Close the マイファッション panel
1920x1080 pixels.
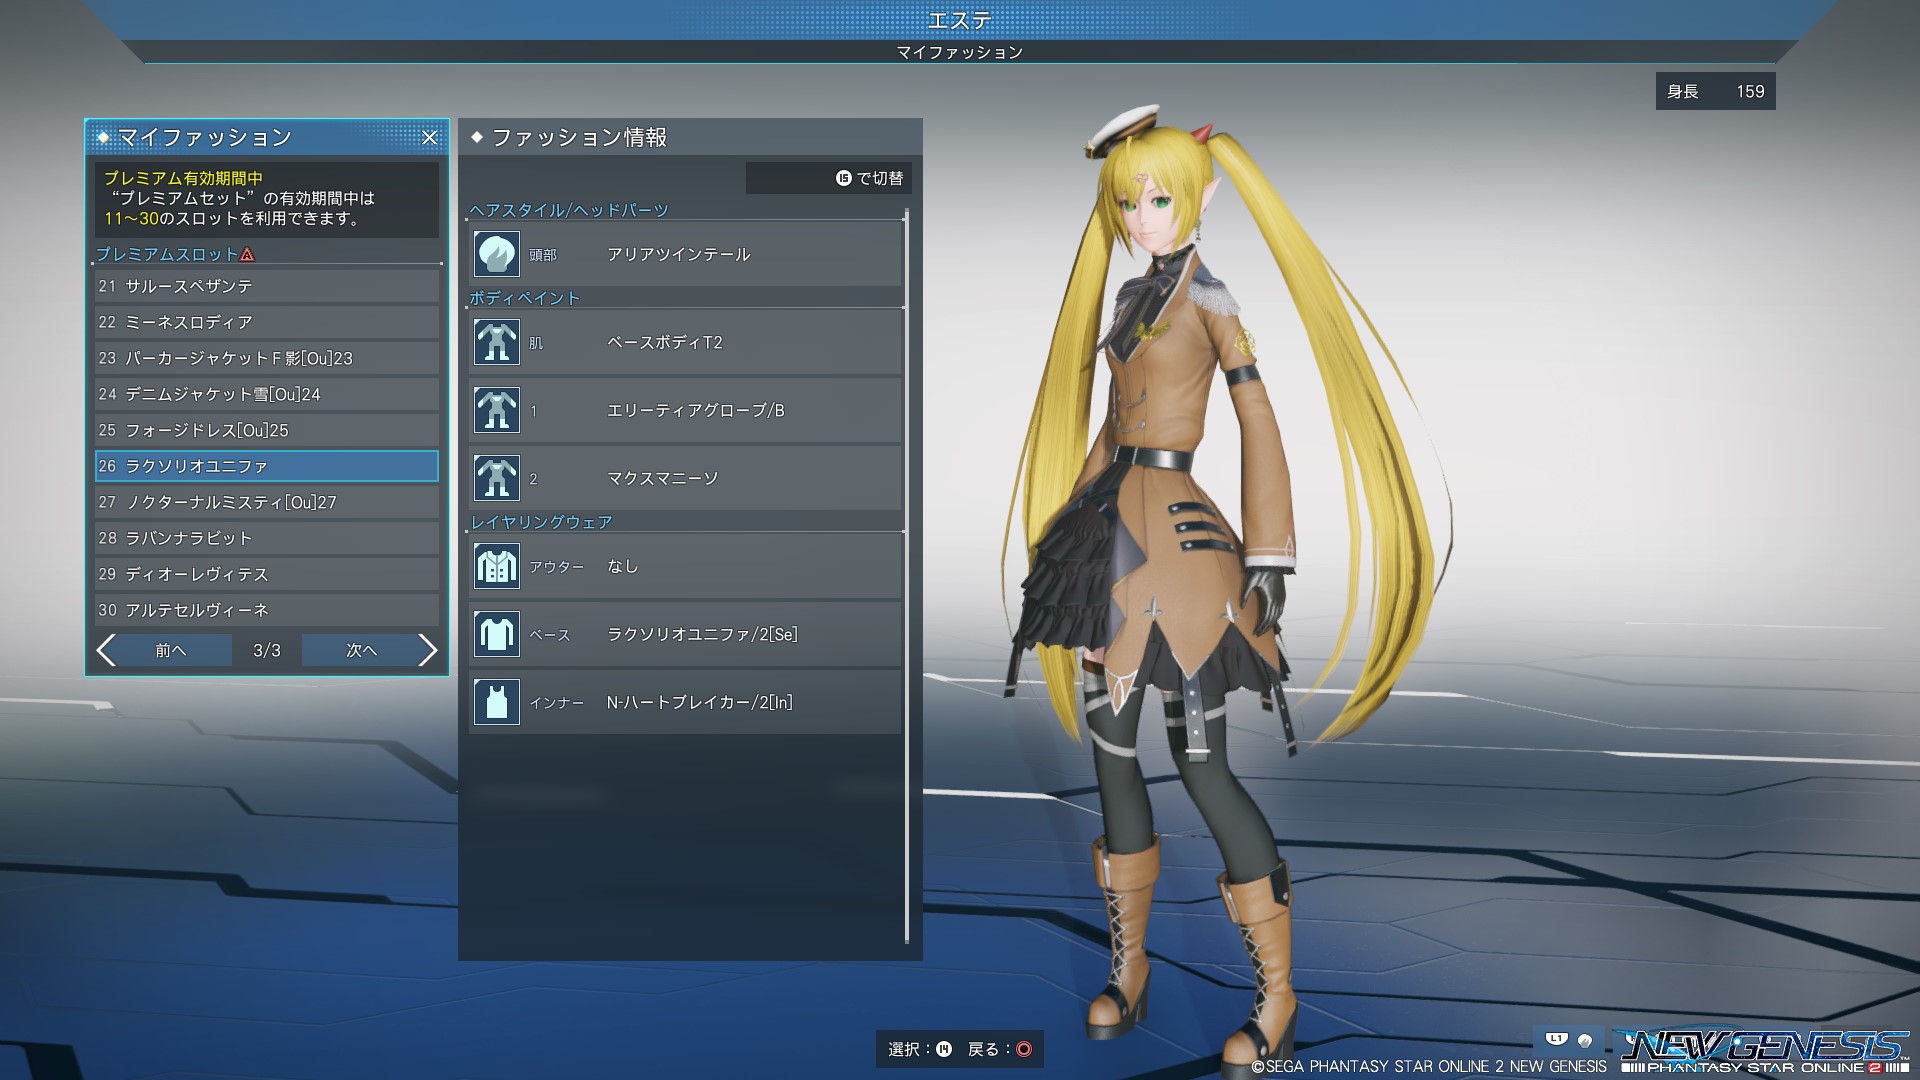tap(429, 138)
